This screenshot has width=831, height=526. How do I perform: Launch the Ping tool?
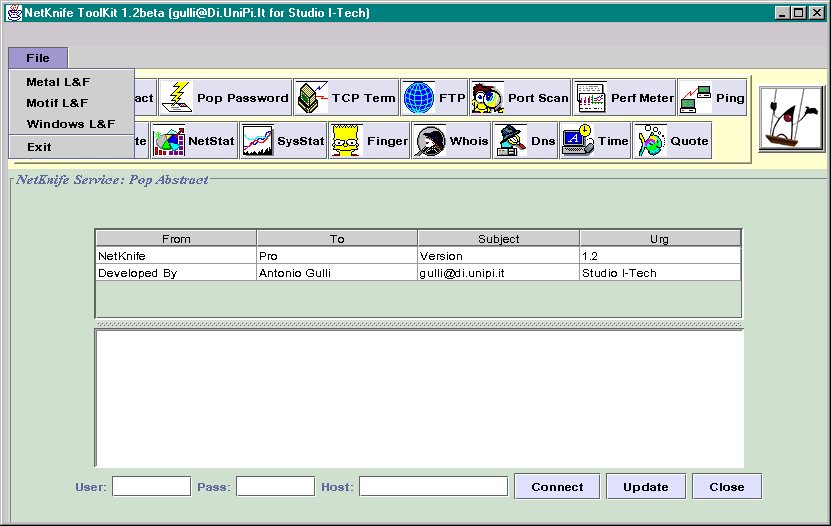712,97
